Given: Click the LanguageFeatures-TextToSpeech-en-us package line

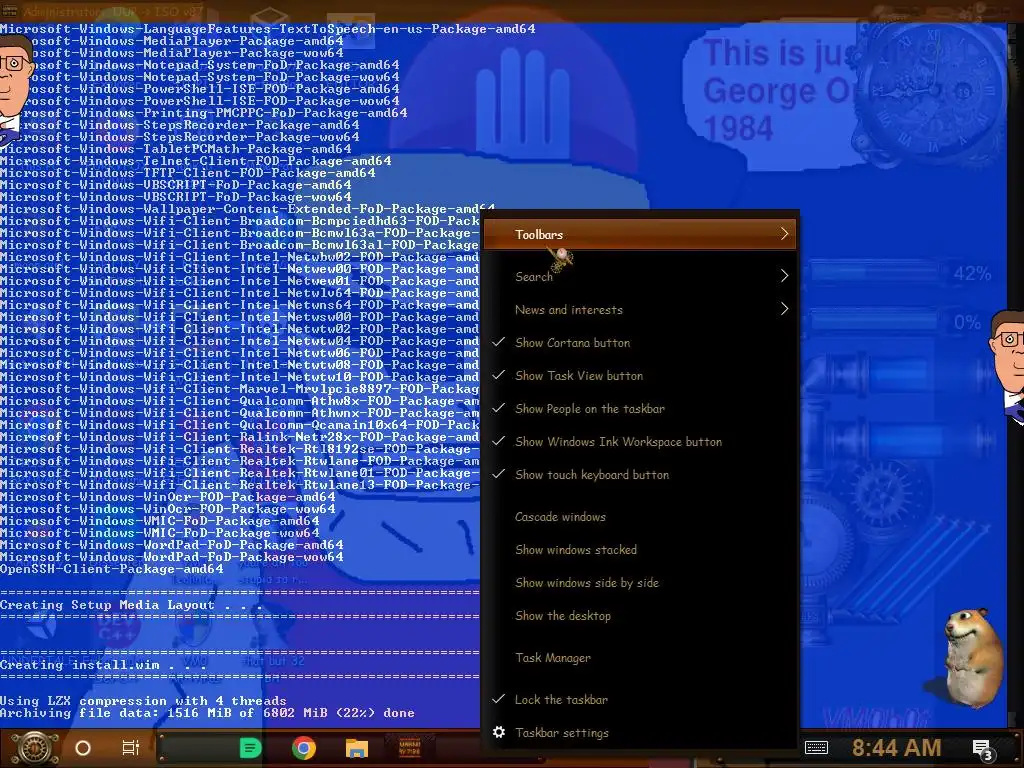Looking at the screenshot, I should click(268, 29).
